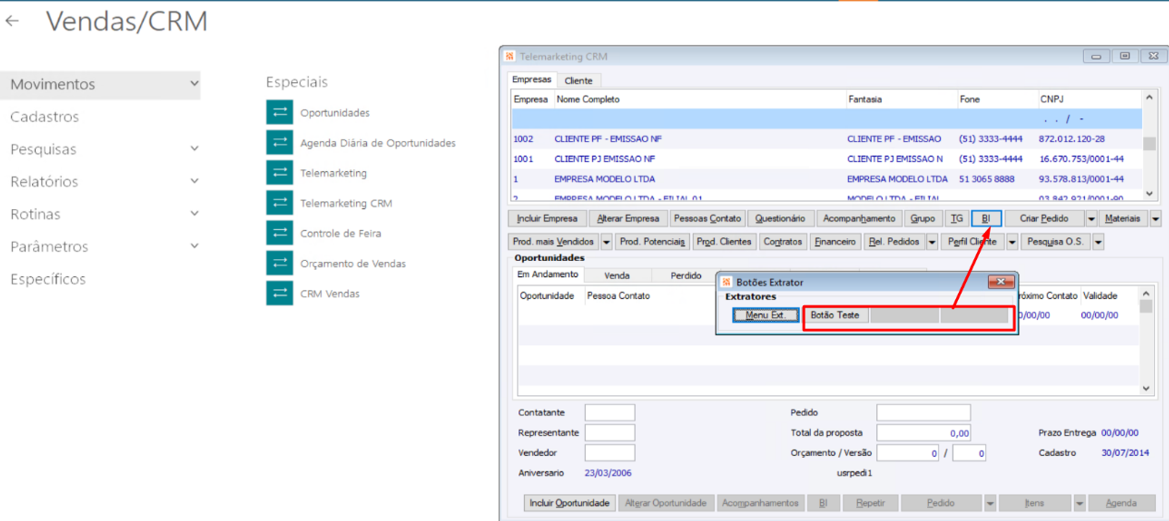Click the BI button in company toolbar
1169x521 pixels.
coord(986,218)
